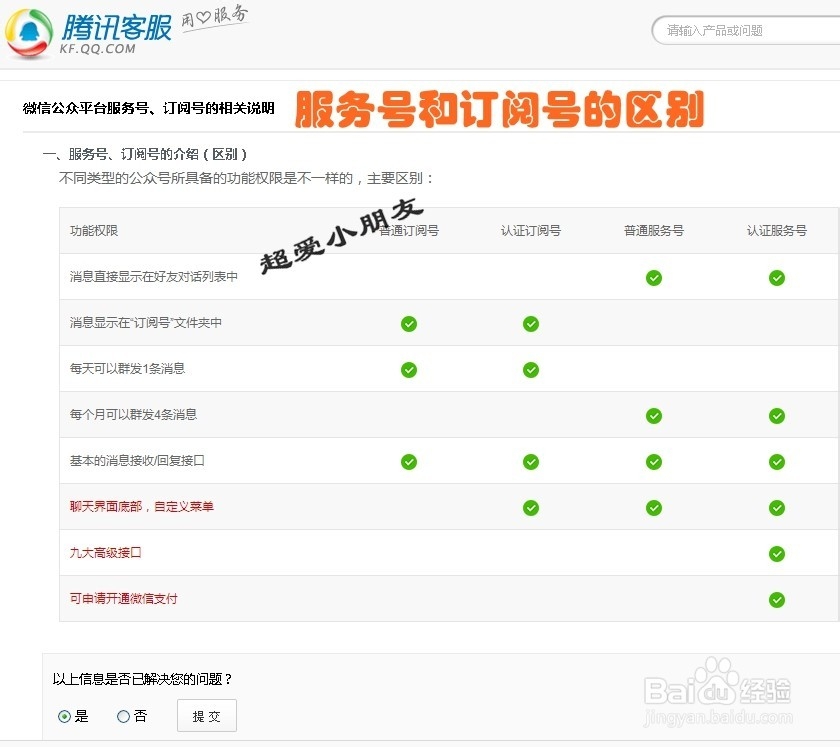Viewport: 840px width, 747px height.
Task: Click 普通服务号 checkmark in 自定义菜单 row
Action: pos(654,507)
